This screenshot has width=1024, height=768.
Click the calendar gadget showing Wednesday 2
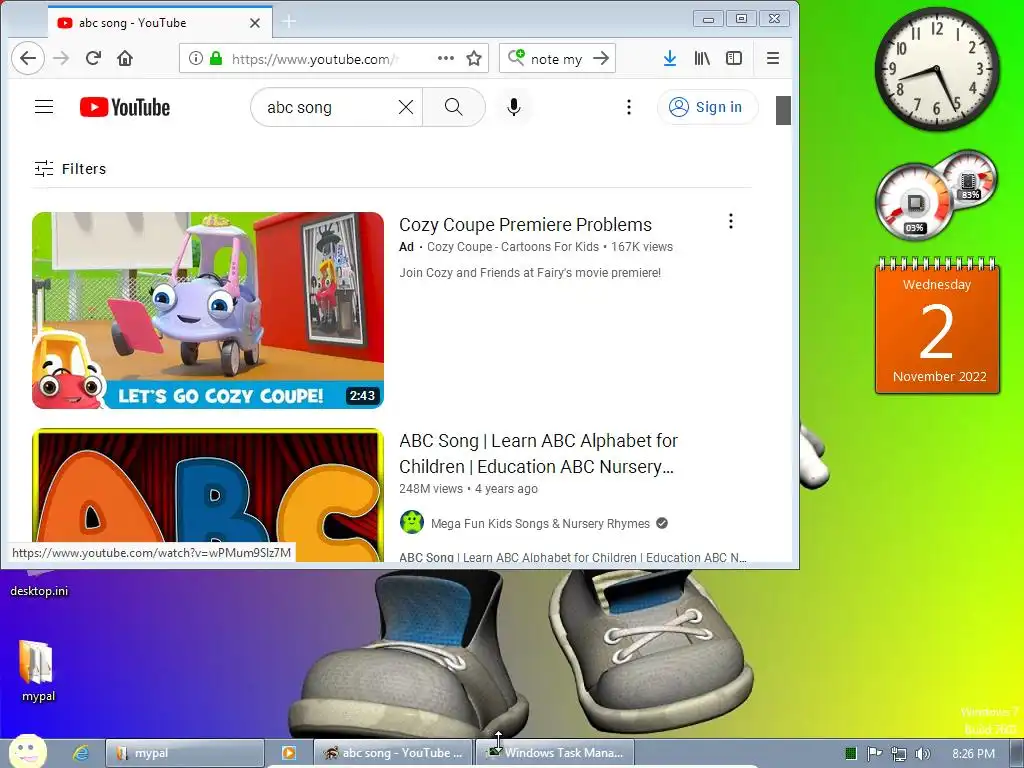937,325
